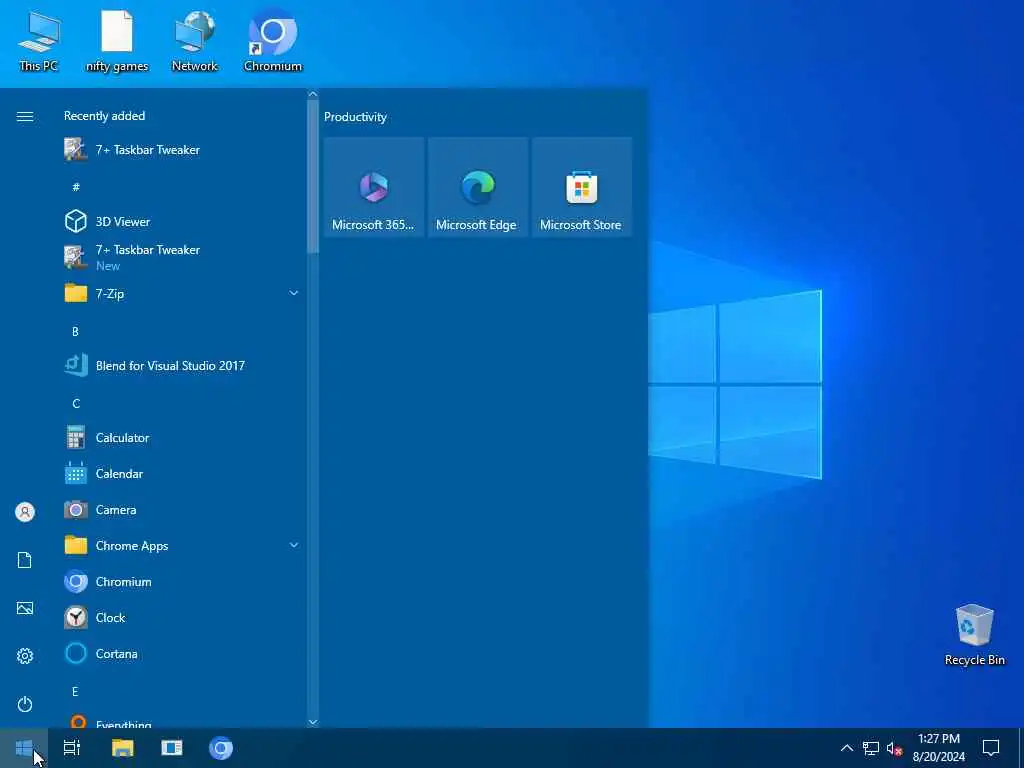
Task: Open Pictures from the Start sidebar
Action: pyautogui.click(x=25, y=608)
